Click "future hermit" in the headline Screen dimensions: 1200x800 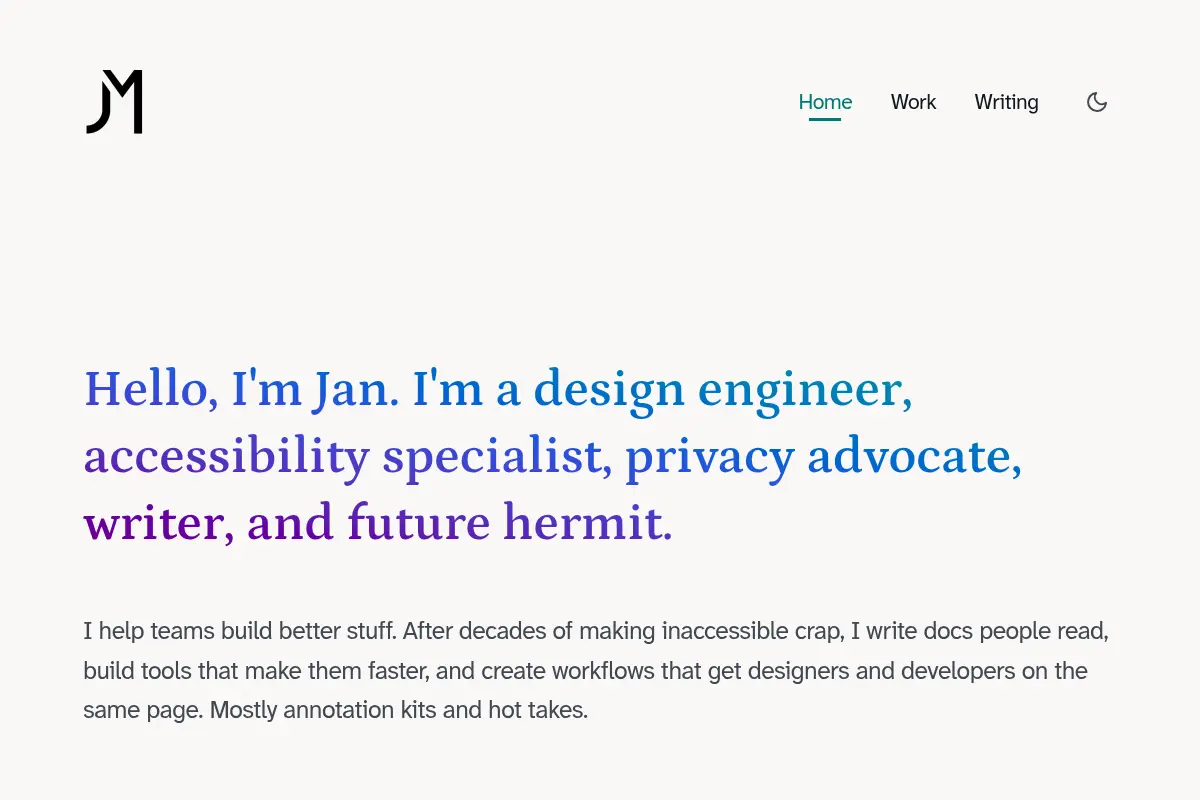505,523
